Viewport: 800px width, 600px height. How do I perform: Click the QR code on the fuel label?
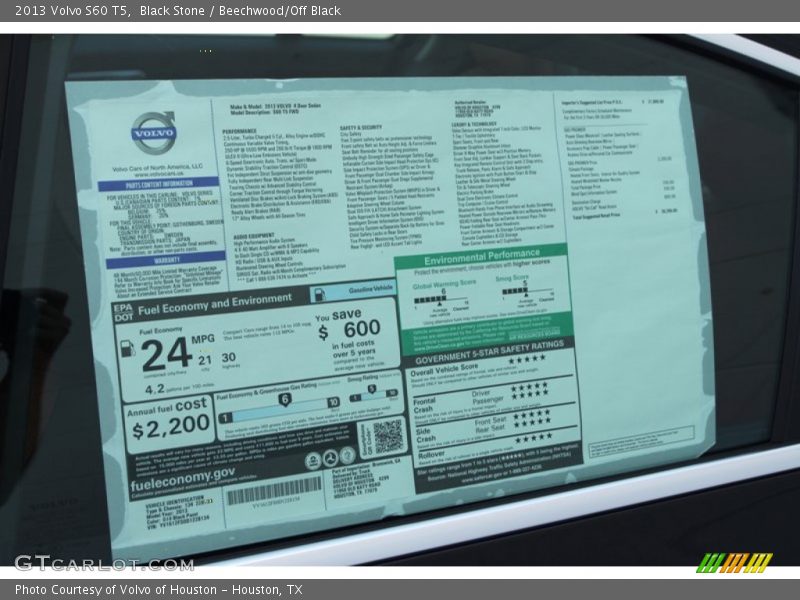[388, 437]
